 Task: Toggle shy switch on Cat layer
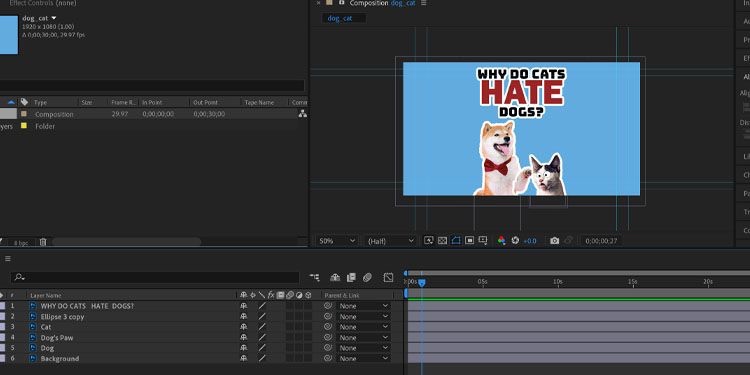[243, 327]
